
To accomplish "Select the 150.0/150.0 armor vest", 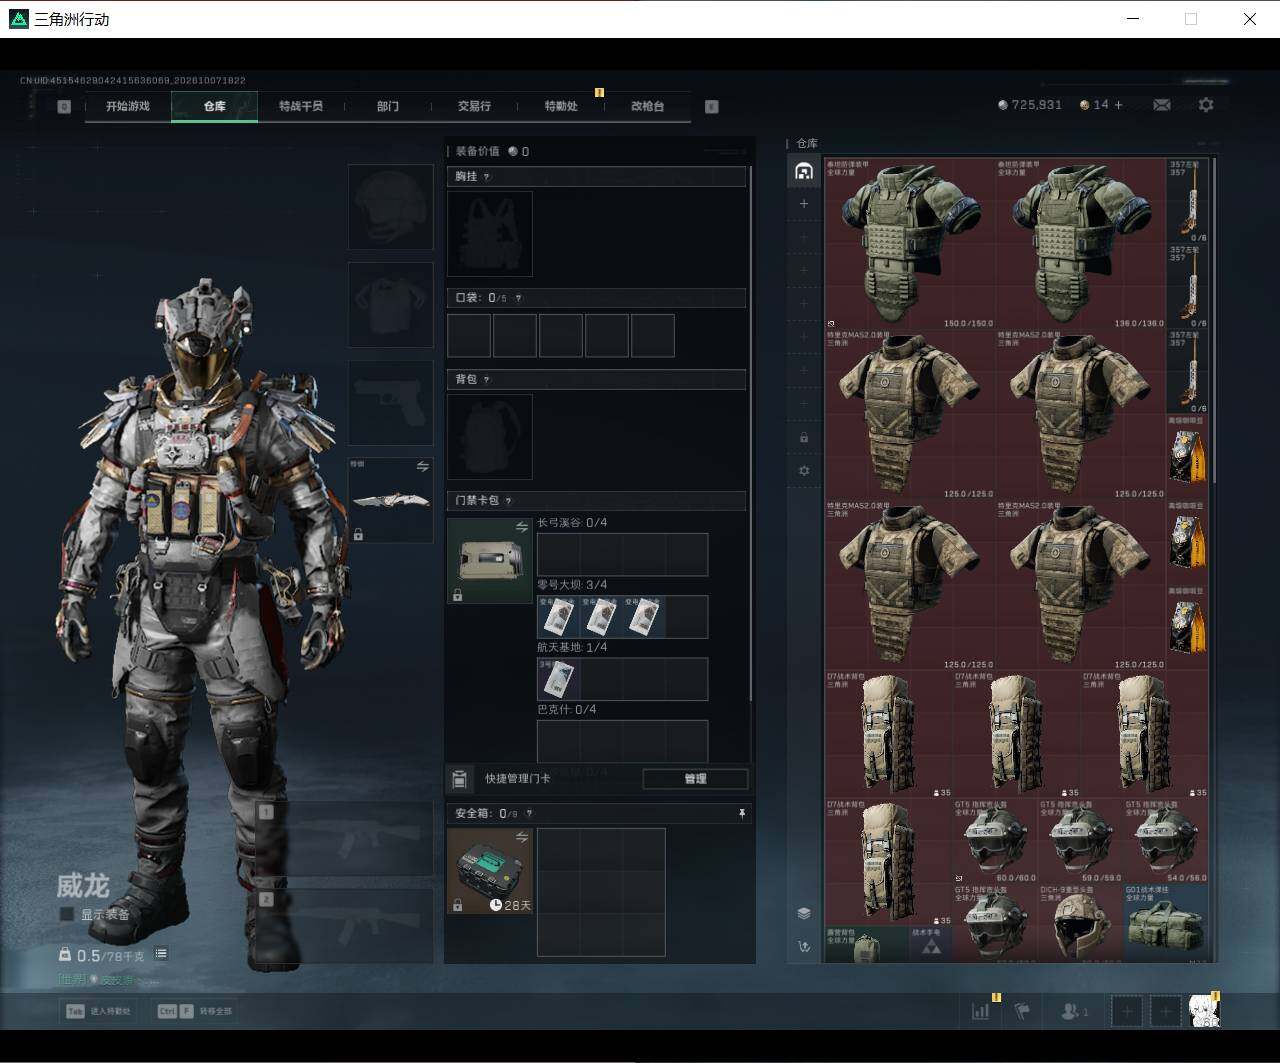I will (x=910, y=243).
